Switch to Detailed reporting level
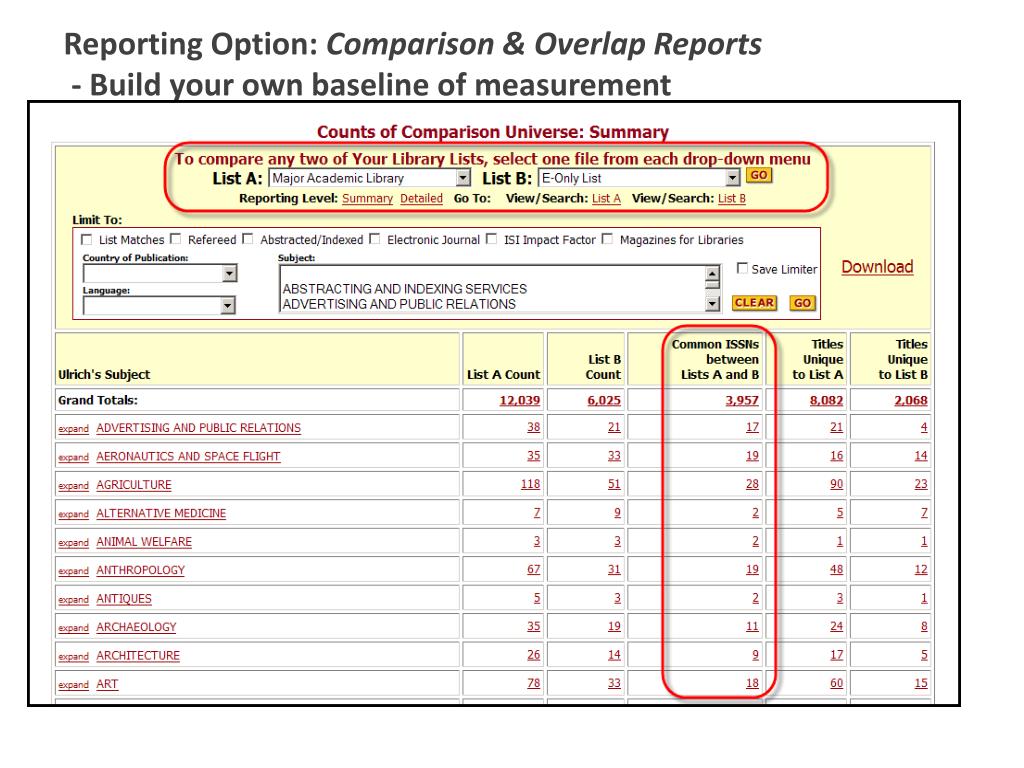 [x=421, y=198]
